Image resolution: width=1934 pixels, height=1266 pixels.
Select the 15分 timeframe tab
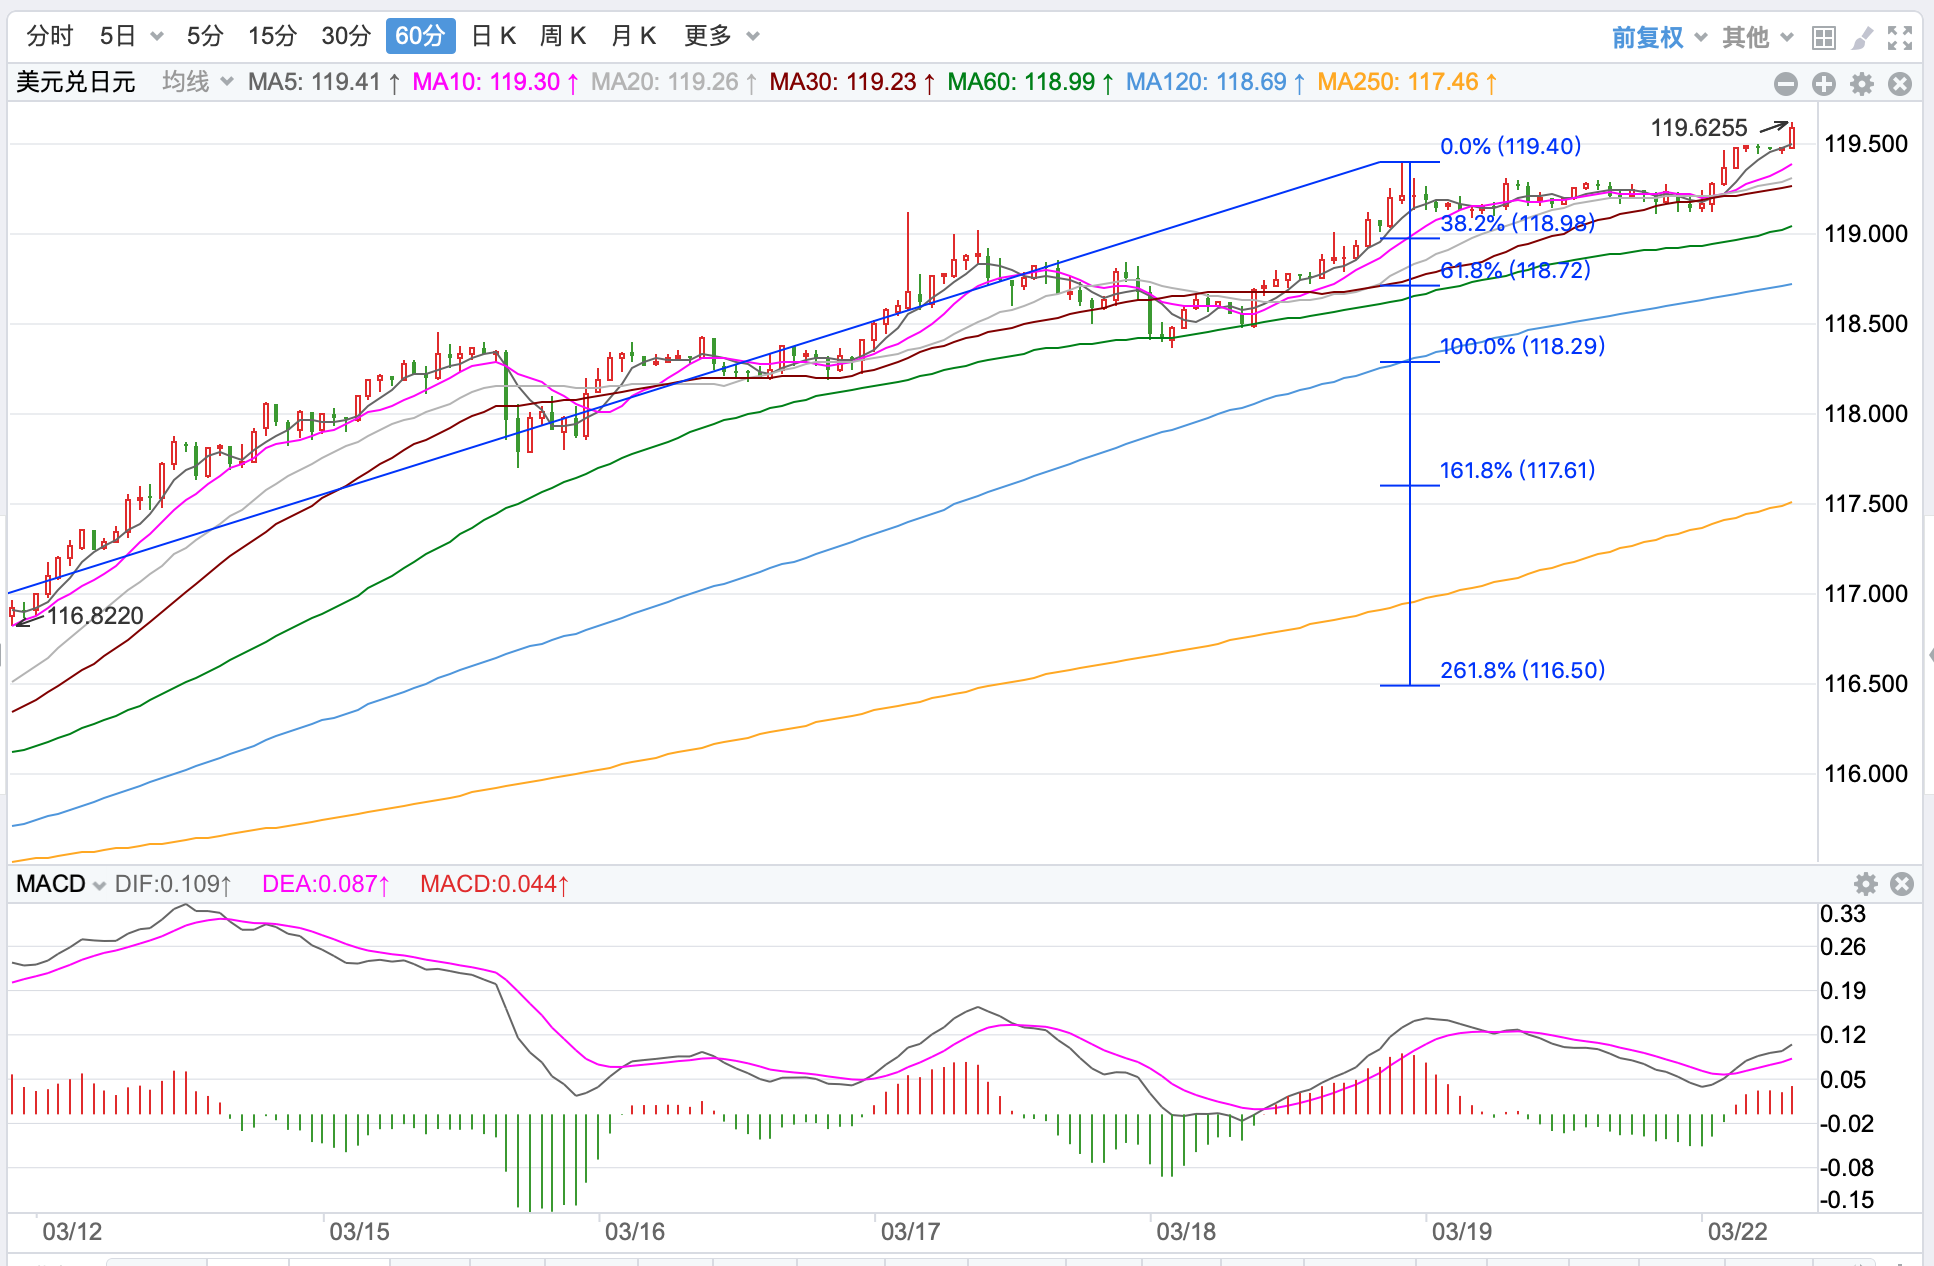point(272,36)
